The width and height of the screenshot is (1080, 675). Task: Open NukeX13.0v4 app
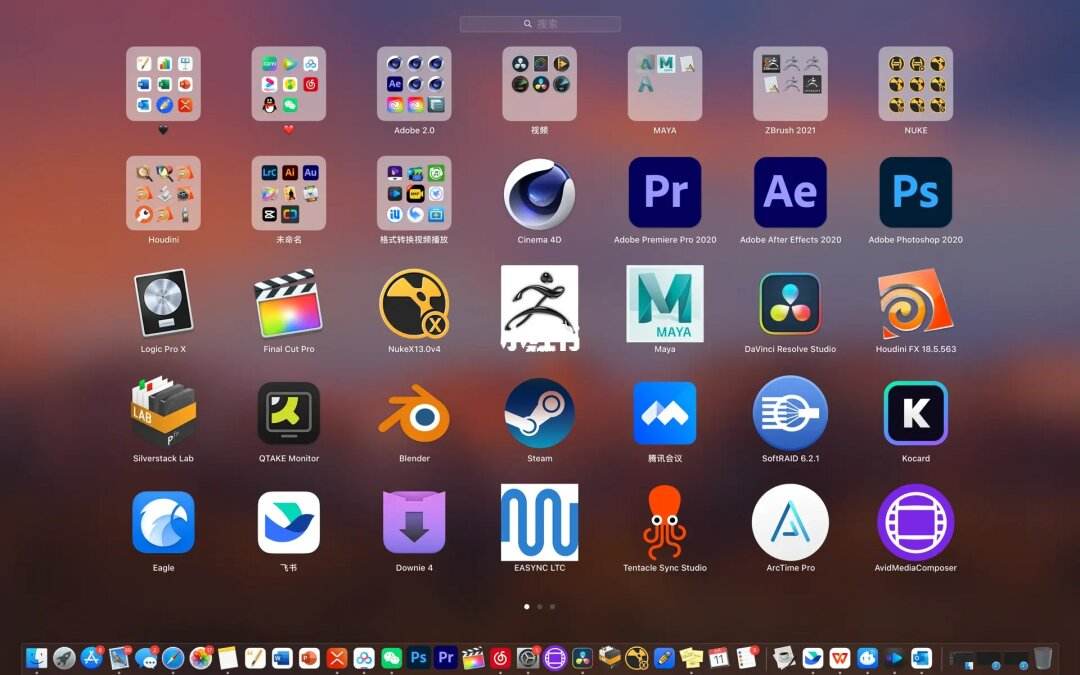click(414, 303)
